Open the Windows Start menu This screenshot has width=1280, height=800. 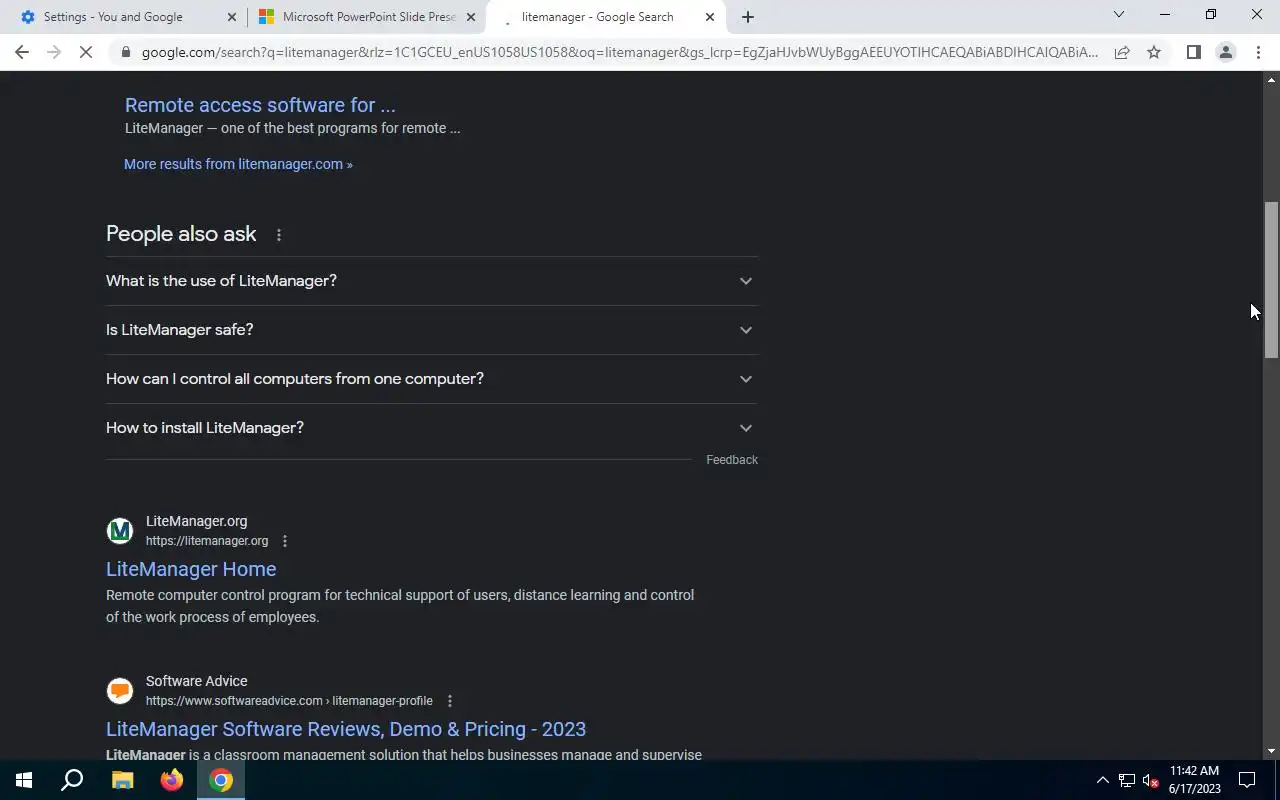pyautogui.click(x=24, y=780)
